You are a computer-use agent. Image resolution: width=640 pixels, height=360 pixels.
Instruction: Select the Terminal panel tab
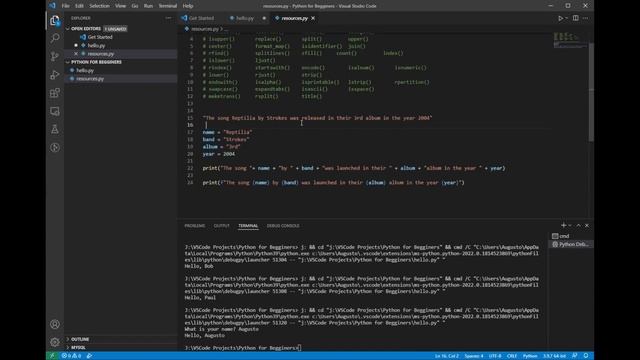(x=248, y=226)
